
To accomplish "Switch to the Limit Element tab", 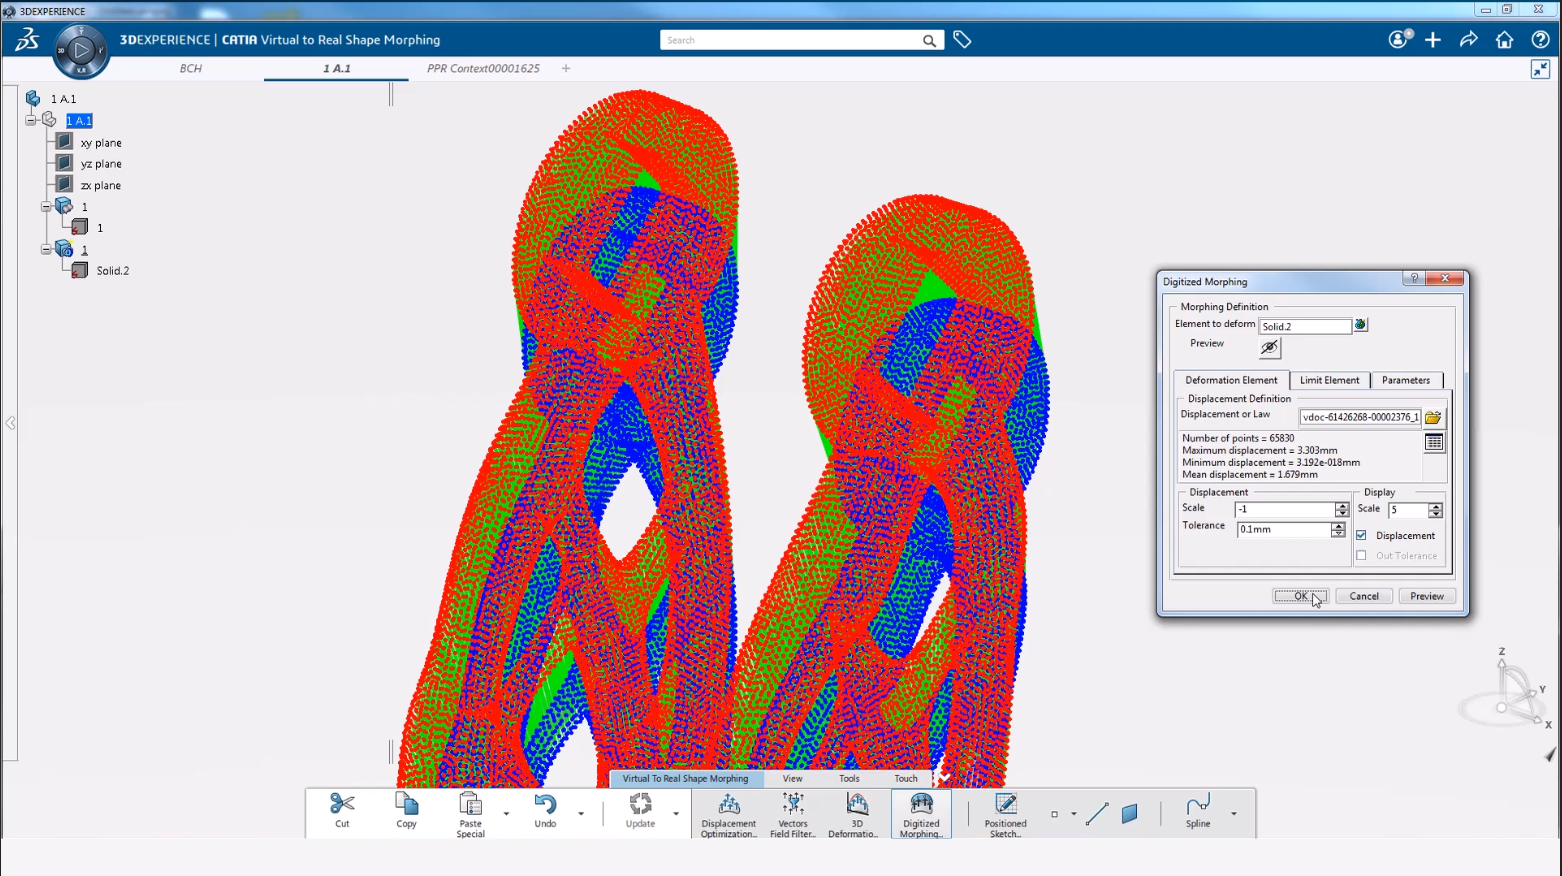I will tap(1329, 380).
